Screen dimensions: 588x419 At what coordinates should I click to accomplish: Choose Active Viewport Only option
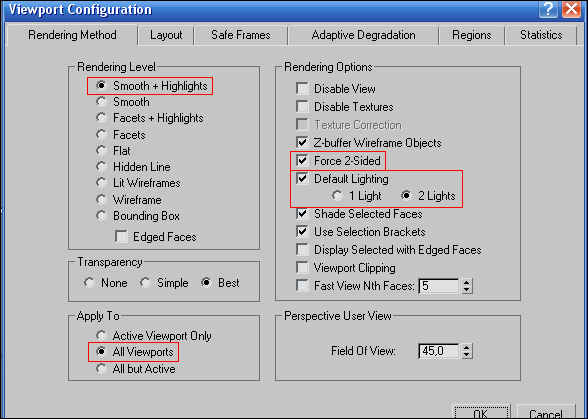click(101, 335)
